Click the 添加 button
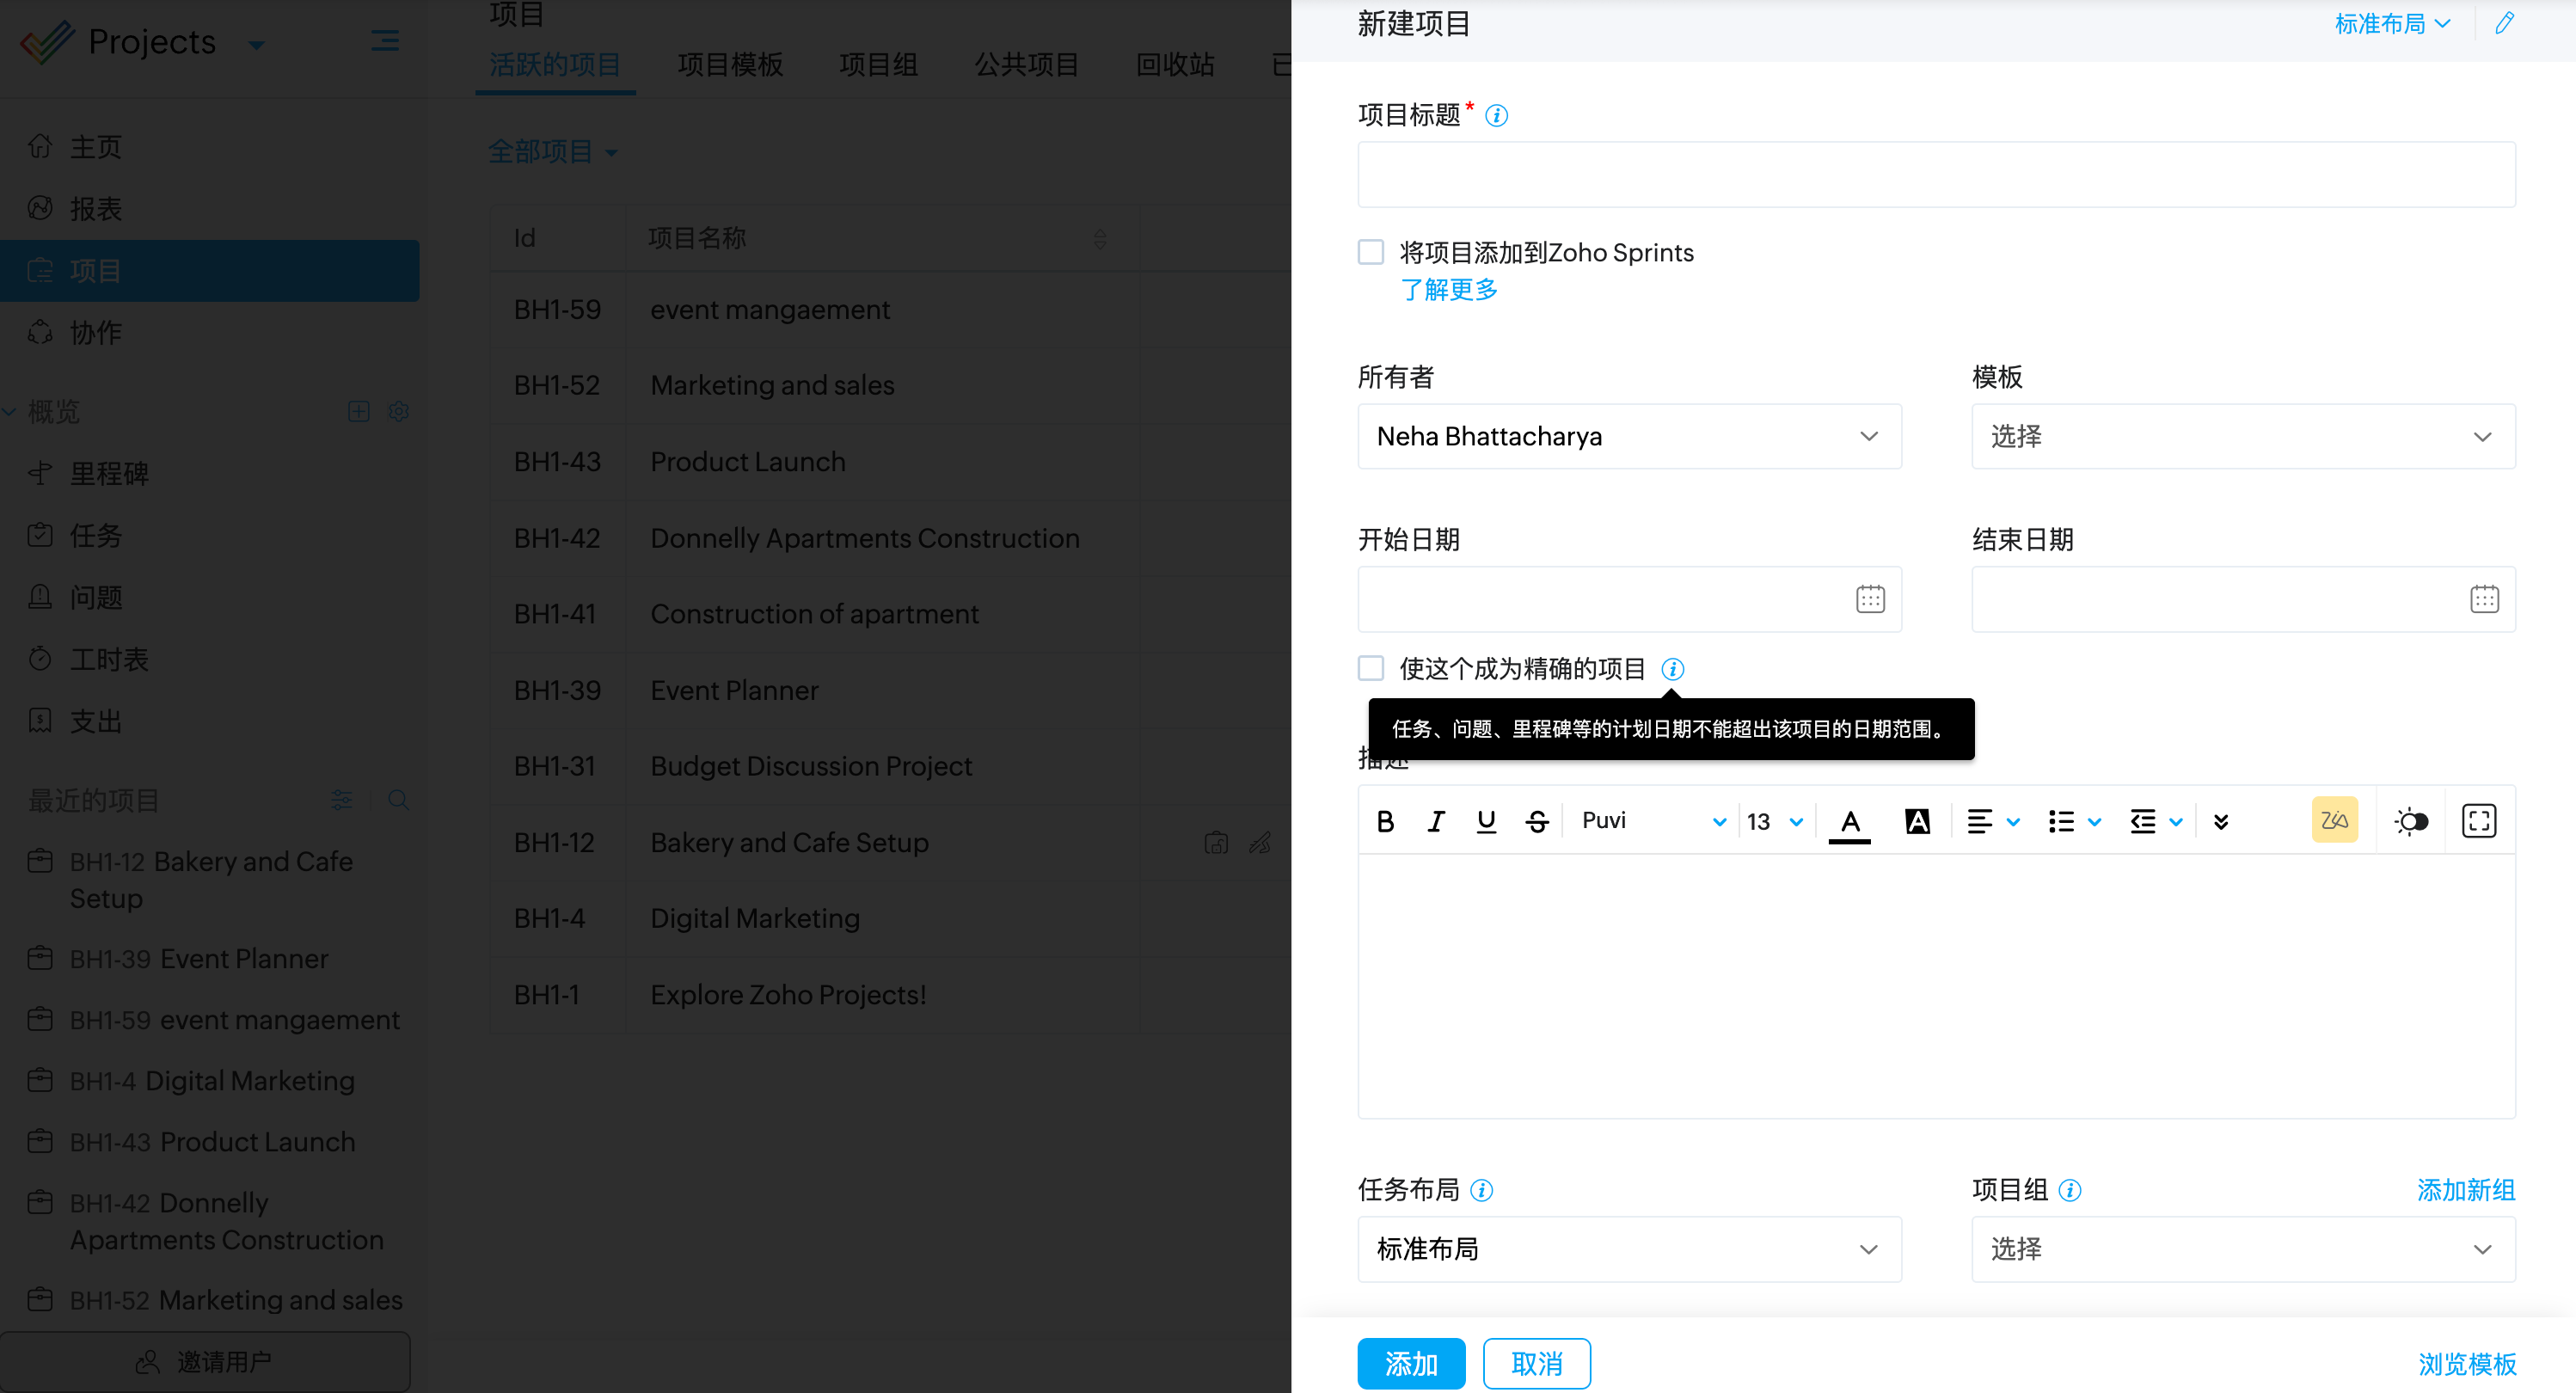2576x1393 pixels. (x=1411, y=1363)
